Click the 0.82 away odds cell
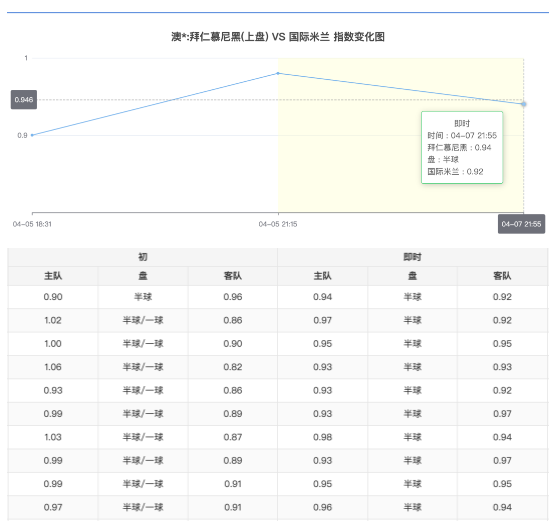The image size is (558, 531). point(233,367)
